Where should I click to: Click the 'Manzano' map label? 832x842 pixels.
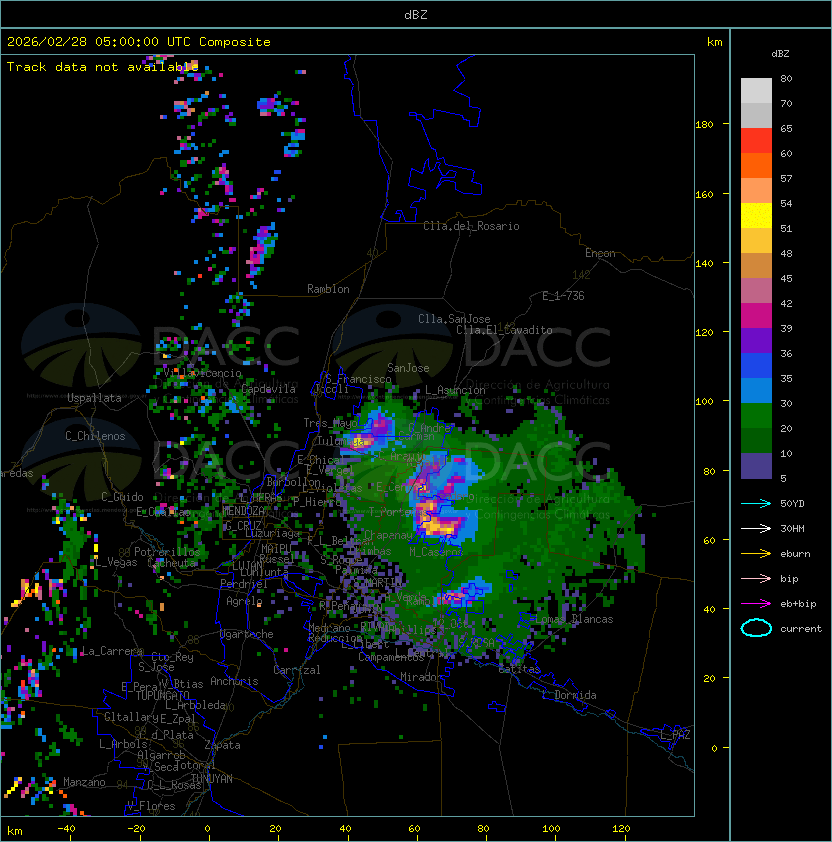84,782
